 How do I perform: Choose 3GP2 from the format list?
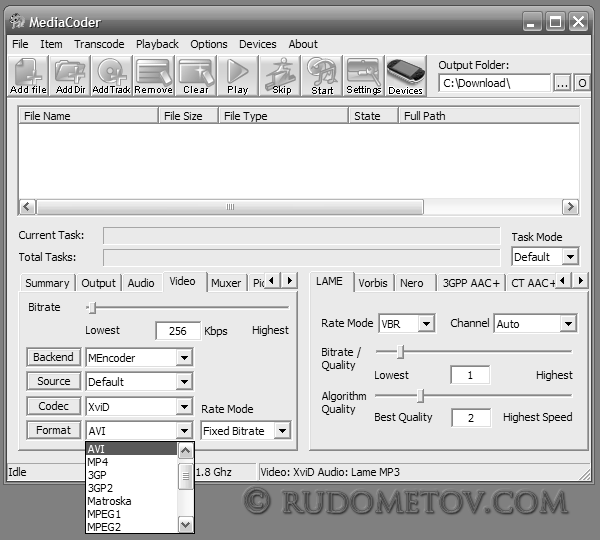pos(132,488)
